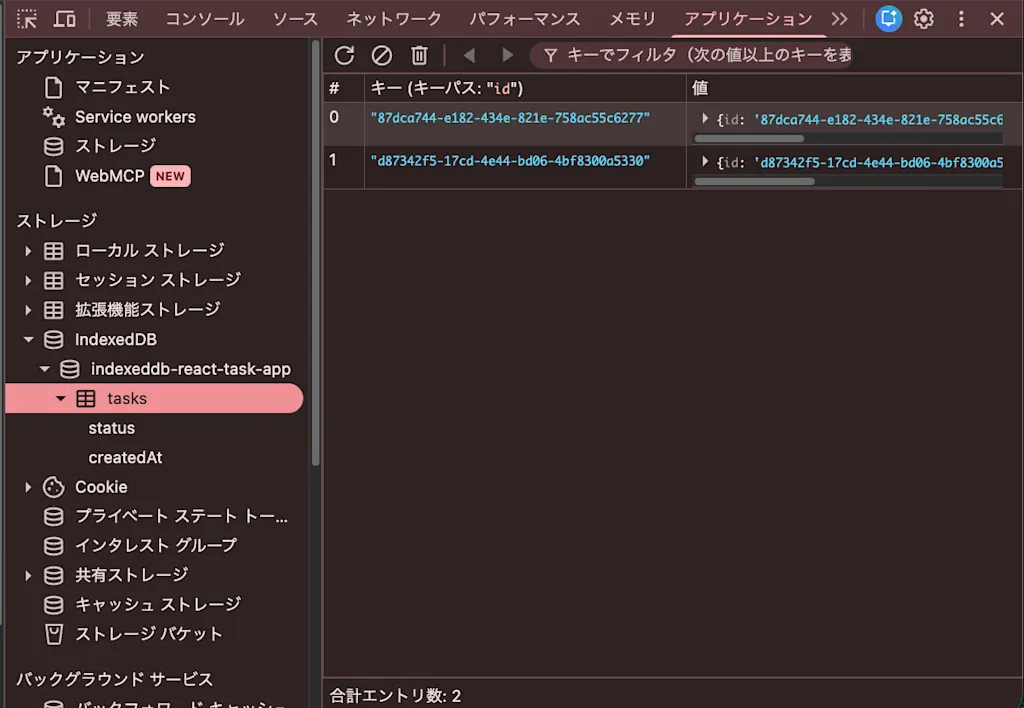This screenshot has width=1024, height=708.
Task: Open キャッシュ ストレージ entry
Action: point(158,605)
